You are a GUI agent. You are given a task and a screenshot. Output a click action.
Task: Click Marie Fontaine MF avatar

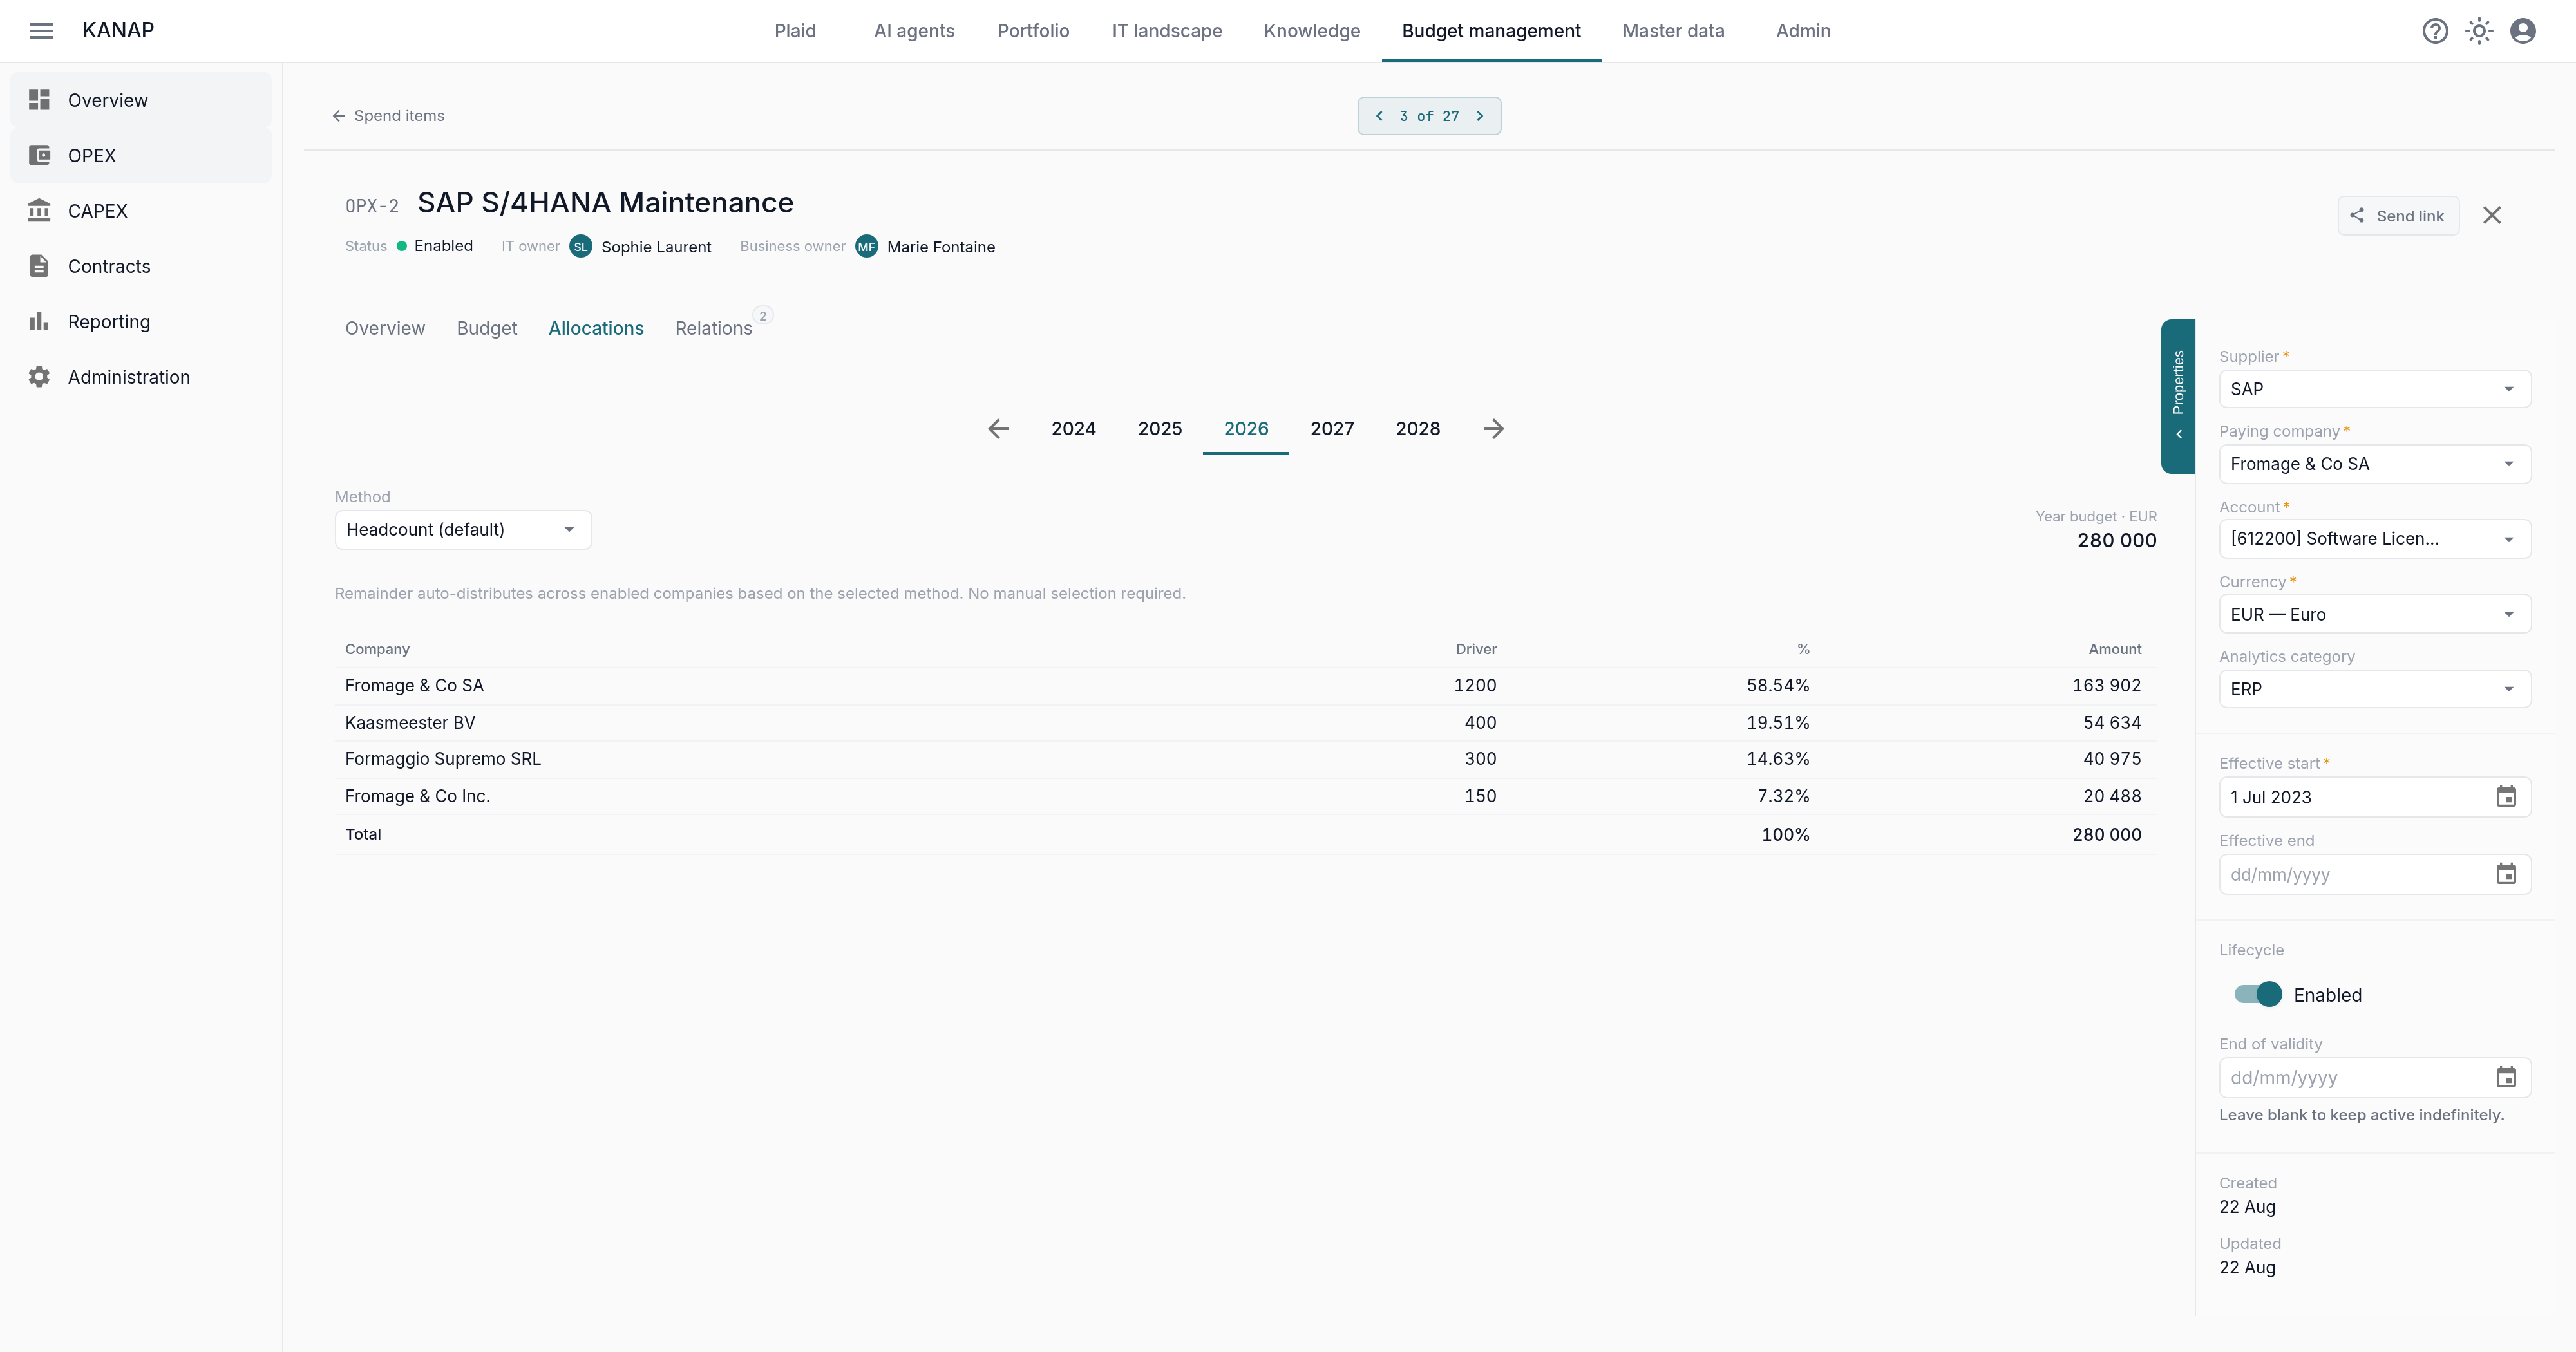coord(867,246)
